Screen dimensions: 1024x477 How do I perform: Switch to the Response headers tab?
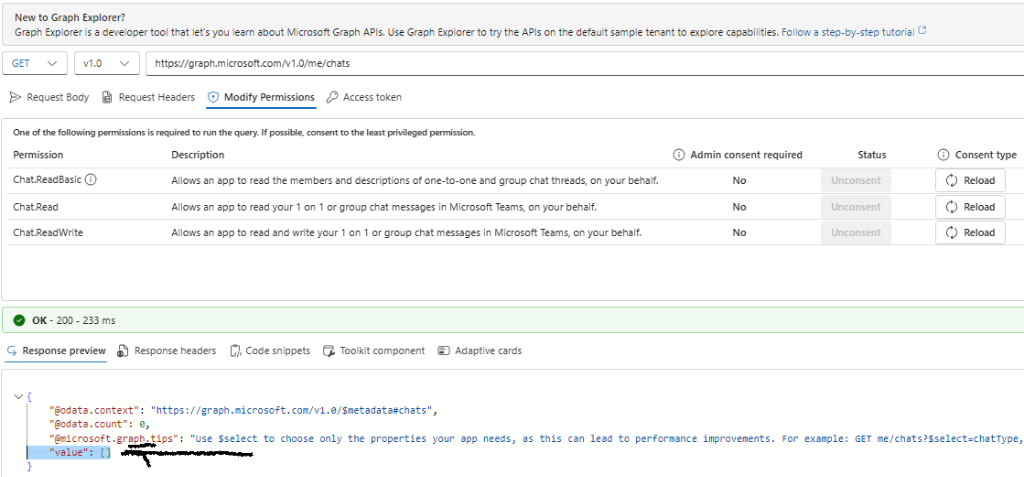pyautogui.click(x=167, y=351)
